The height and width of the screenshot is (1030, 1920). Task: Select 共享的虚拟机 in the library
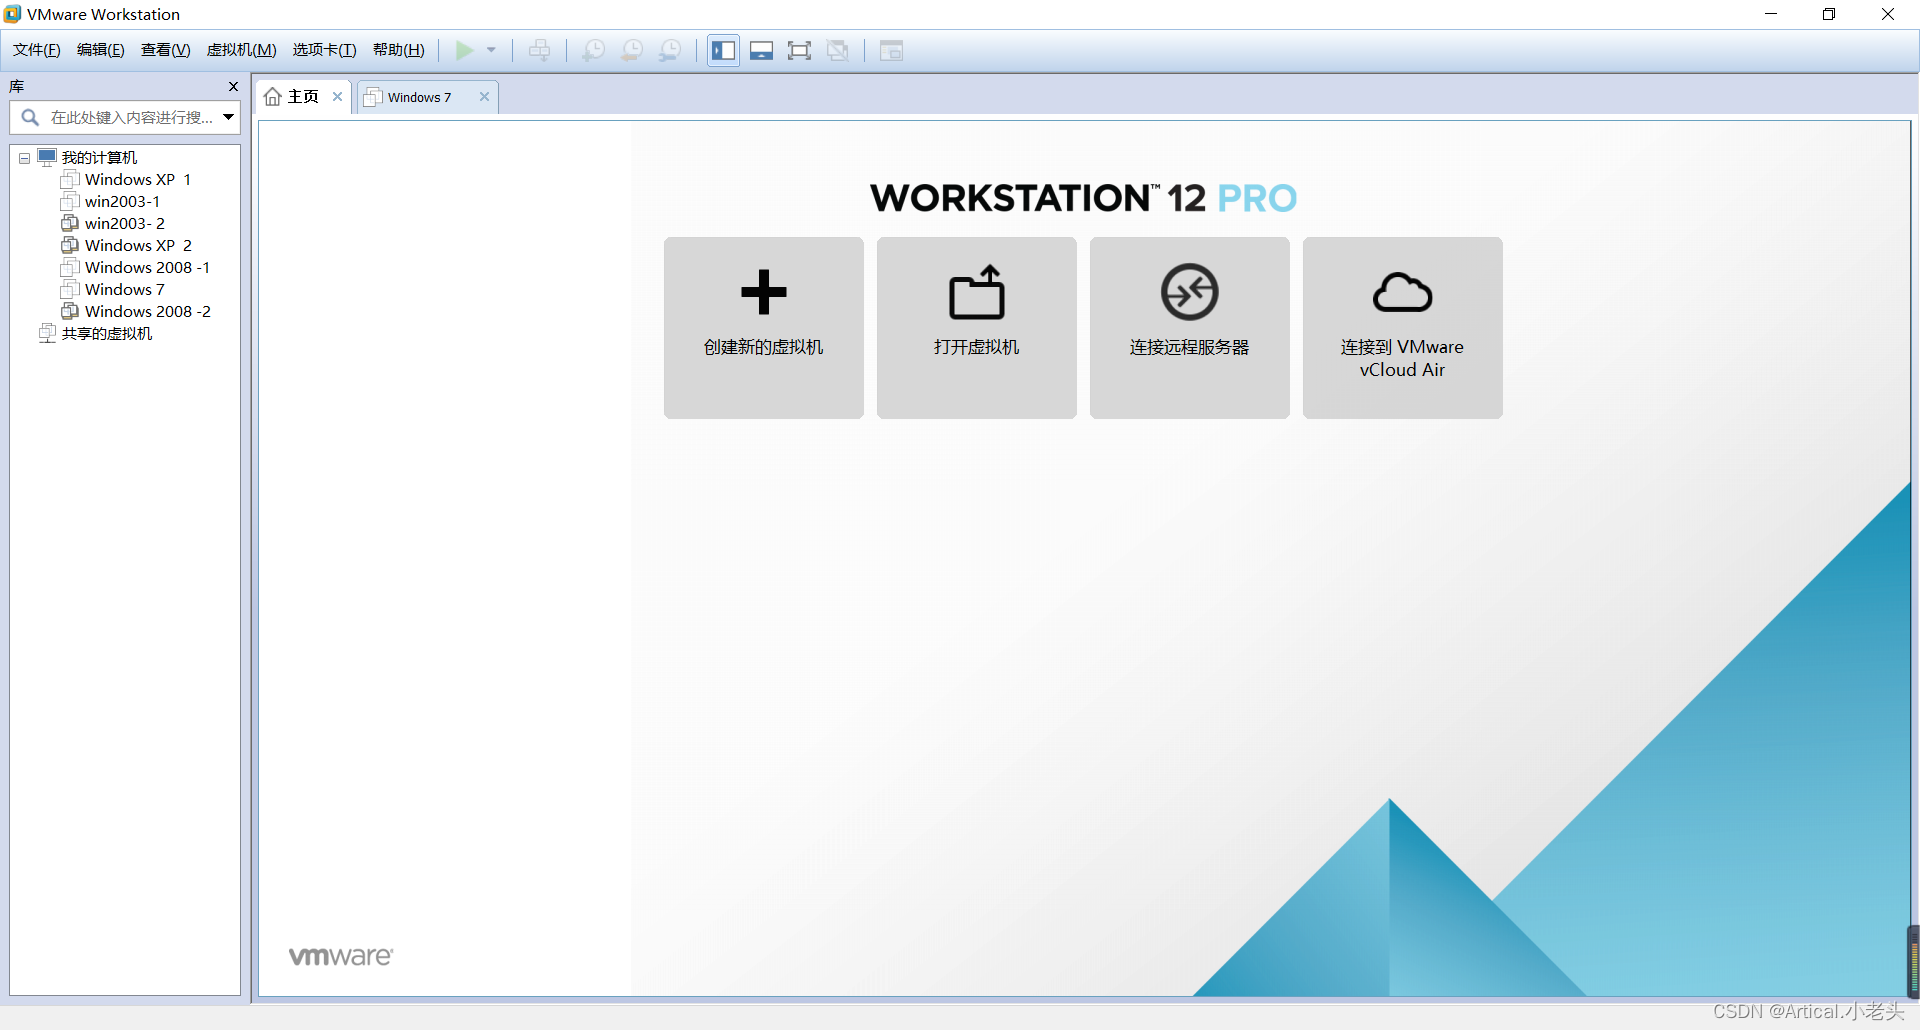coord(107,333)
